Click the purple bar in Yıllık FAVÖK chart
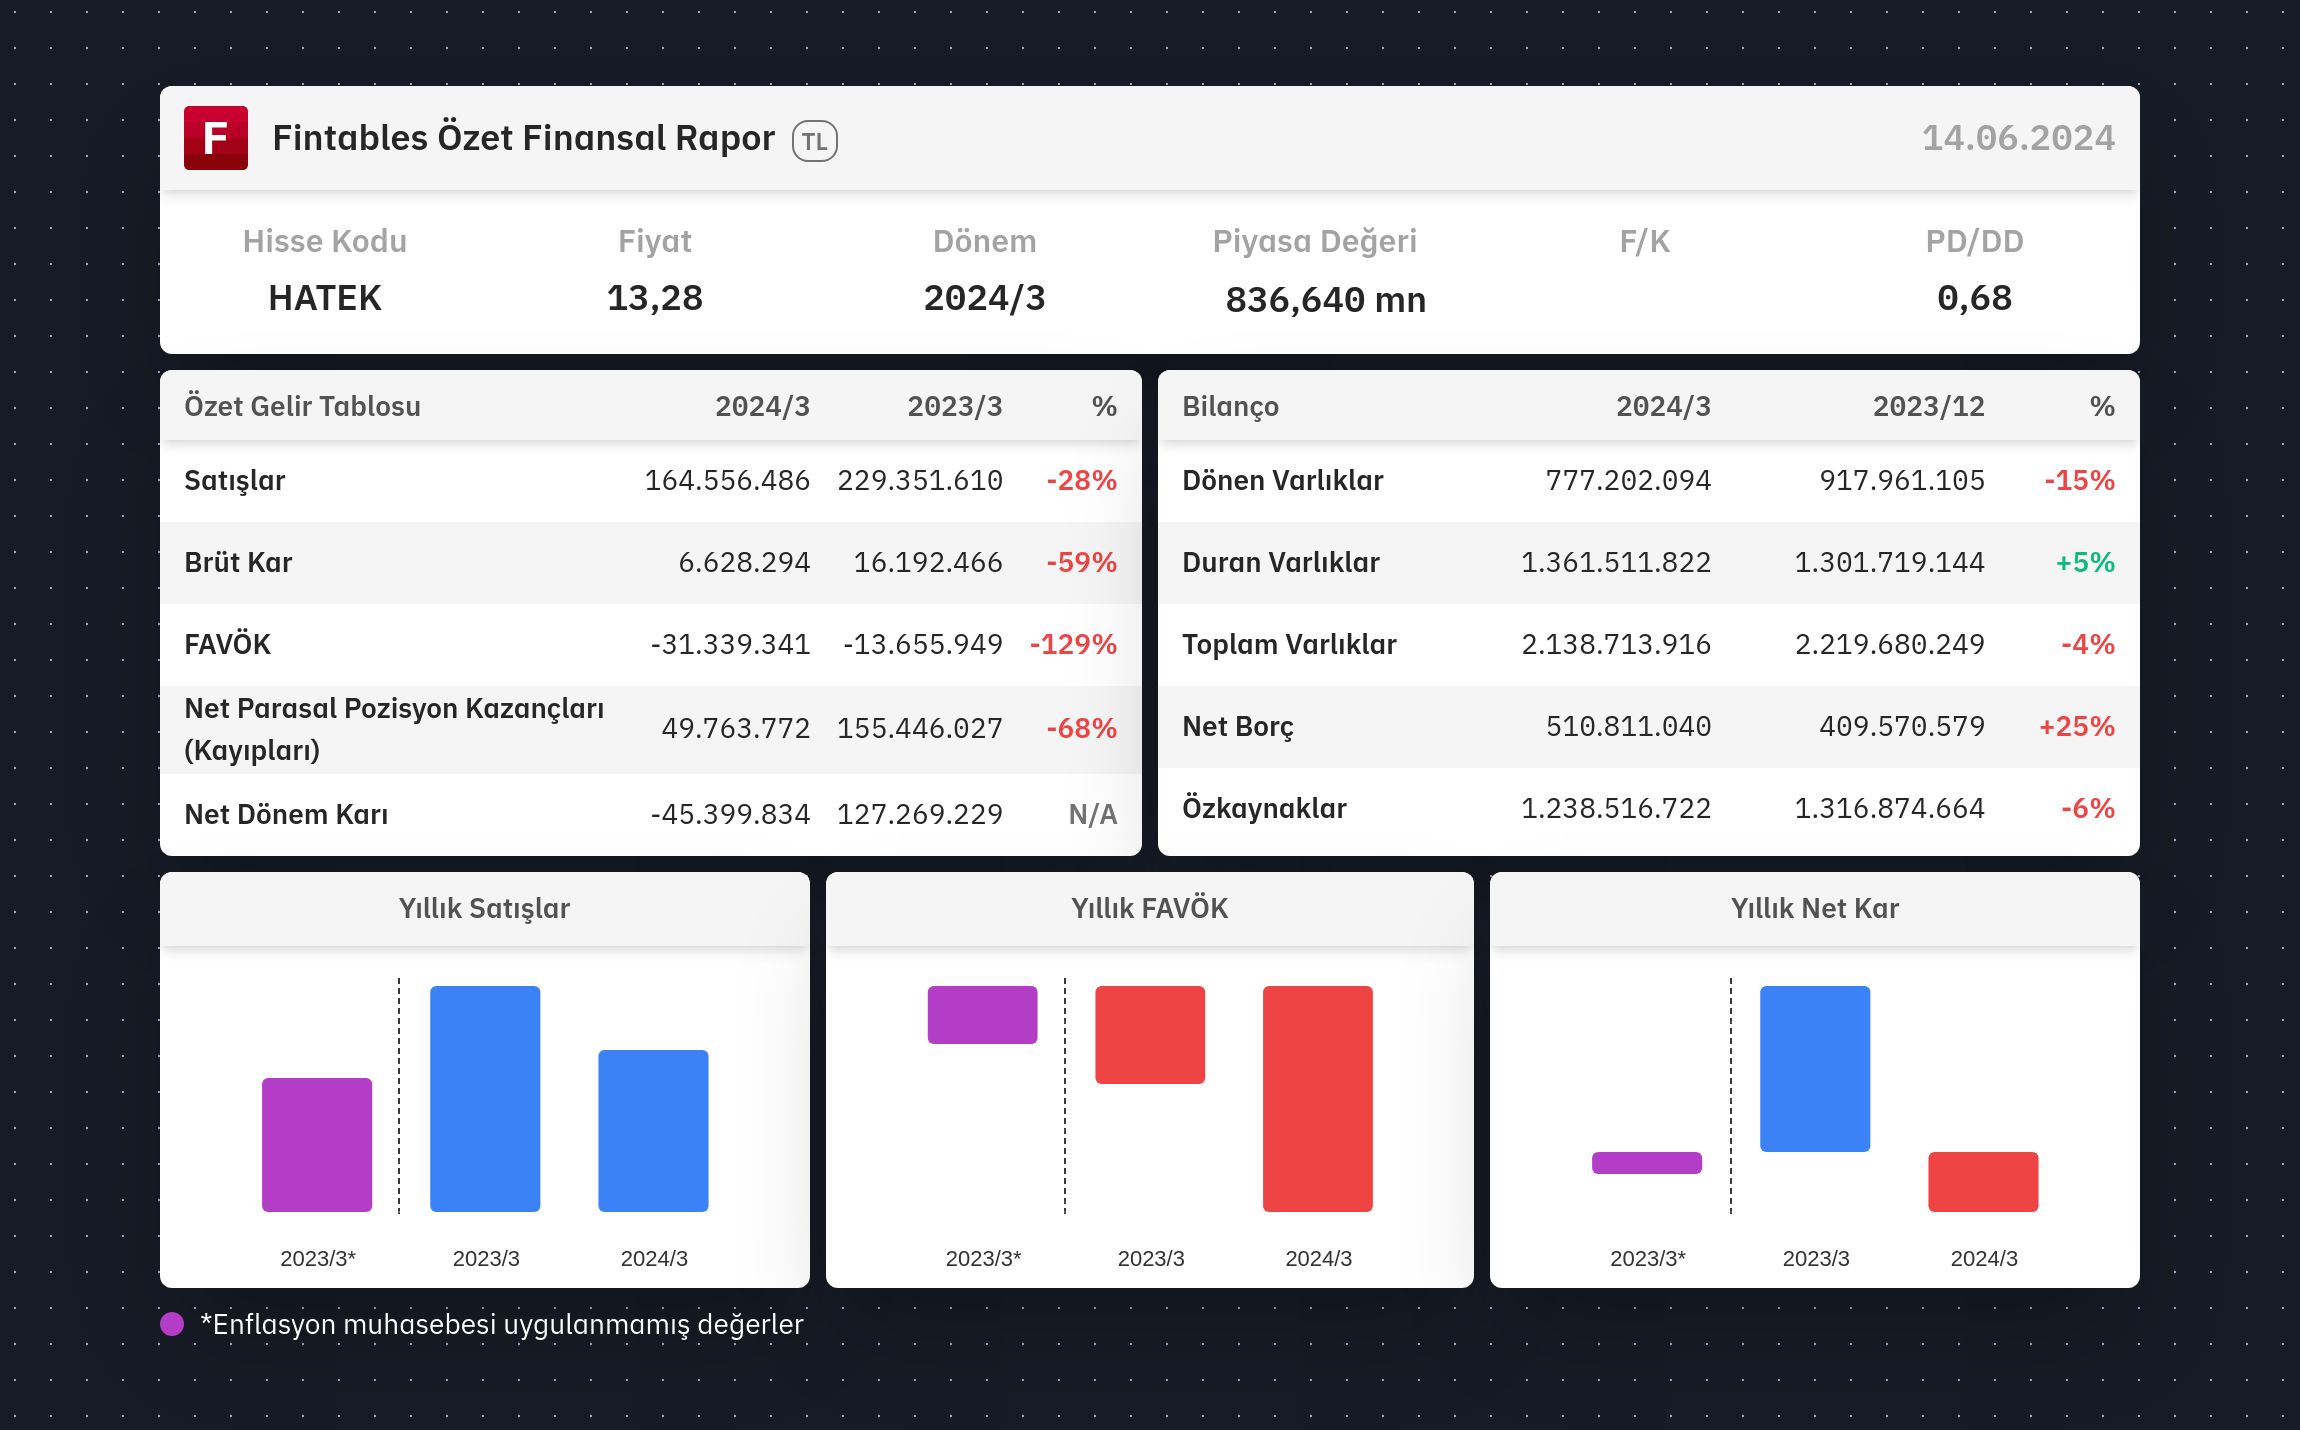The width and height of the screenshot is (2300, 1430). tap(982, 1015)
